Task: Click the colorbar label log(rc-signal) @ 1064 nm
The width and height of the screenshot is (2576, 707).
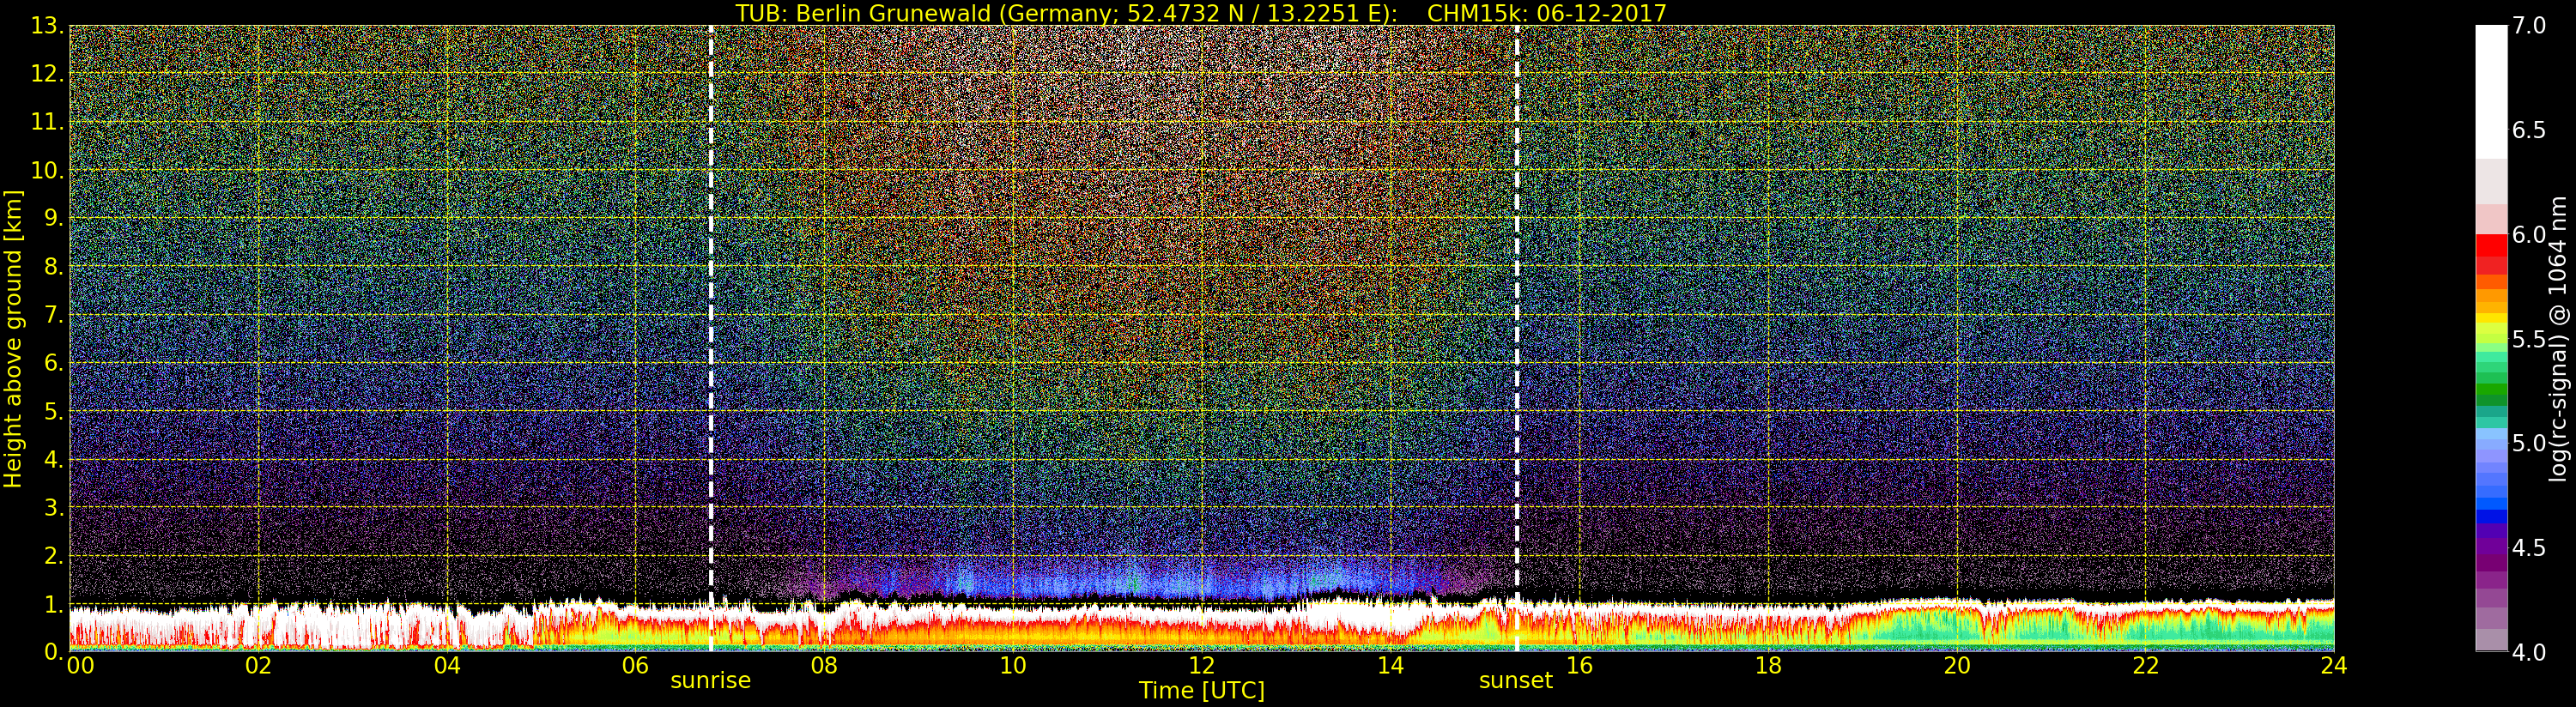Action: pyautogui.click(x=2557, y=338)
